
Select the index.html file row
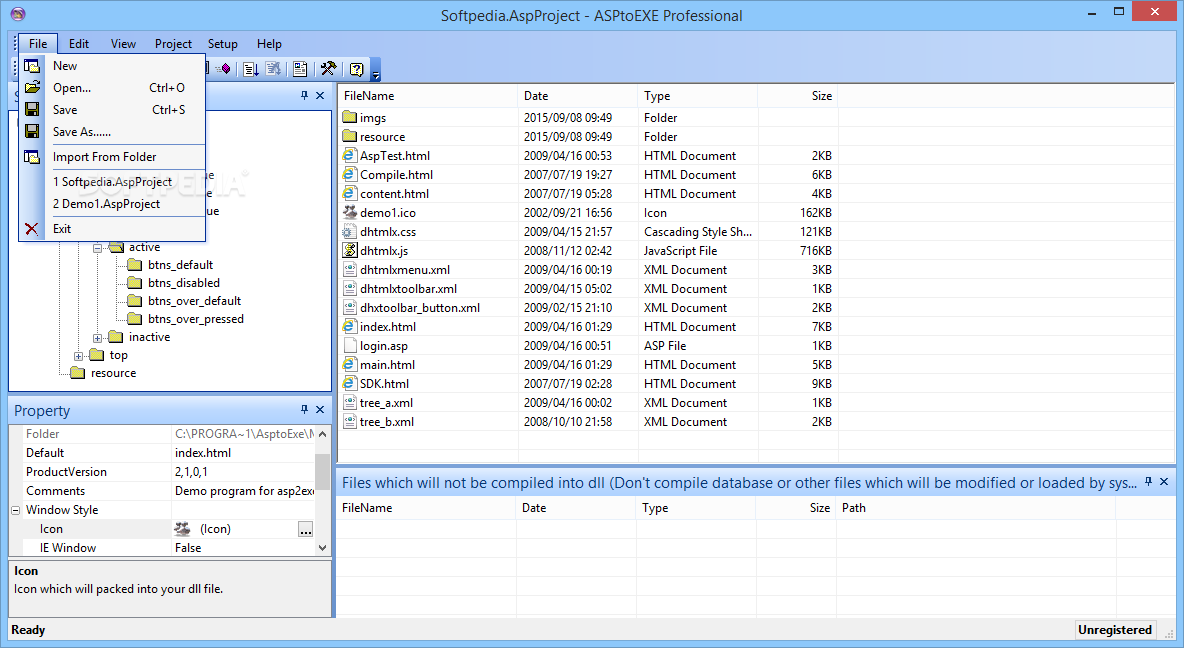[x=588, y=326]
